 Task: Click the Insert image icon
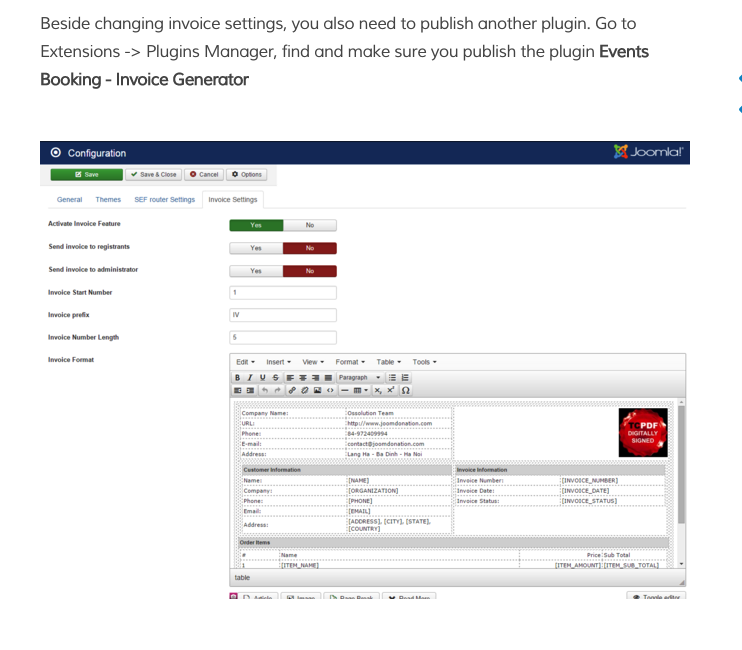(317, 390)
